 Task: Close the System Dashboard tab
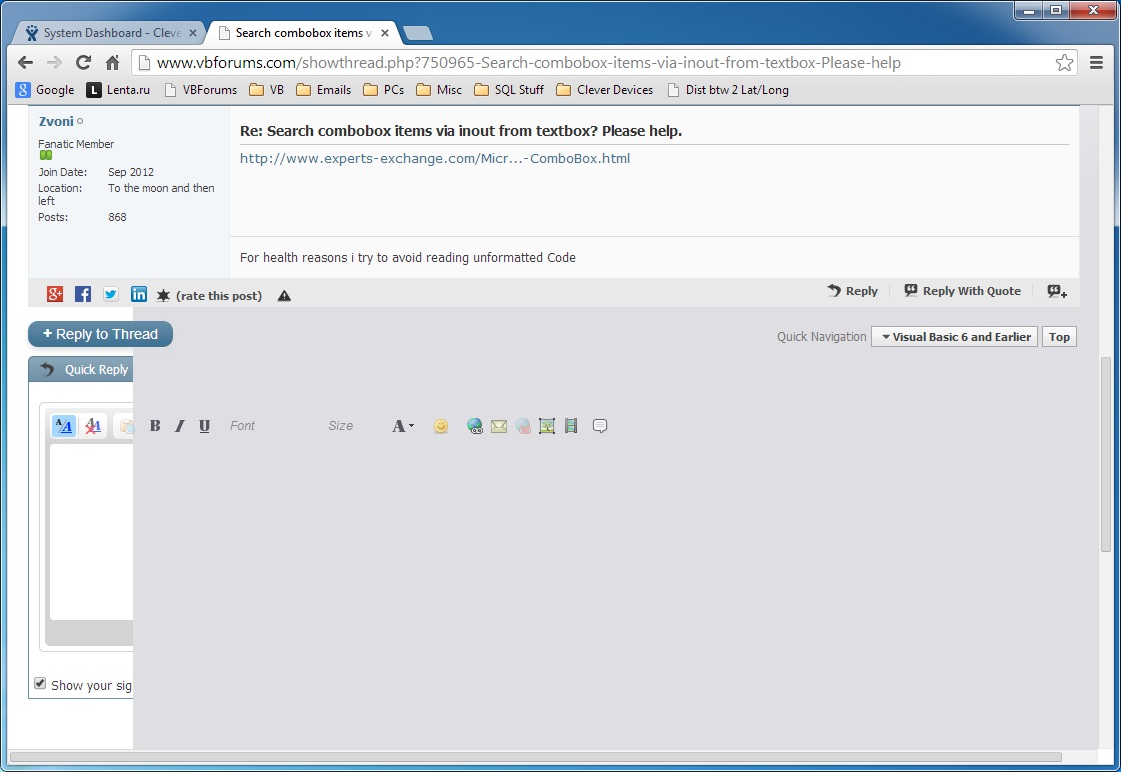click(192, 33)
